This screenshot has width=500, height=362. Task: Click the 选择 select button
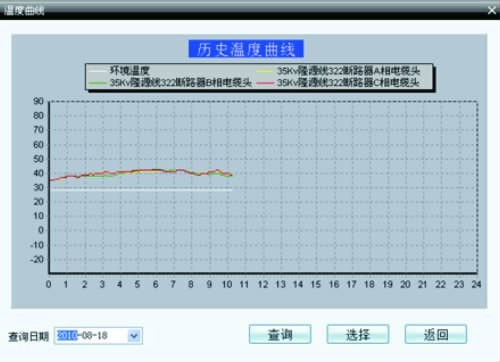tap(358, 334)
